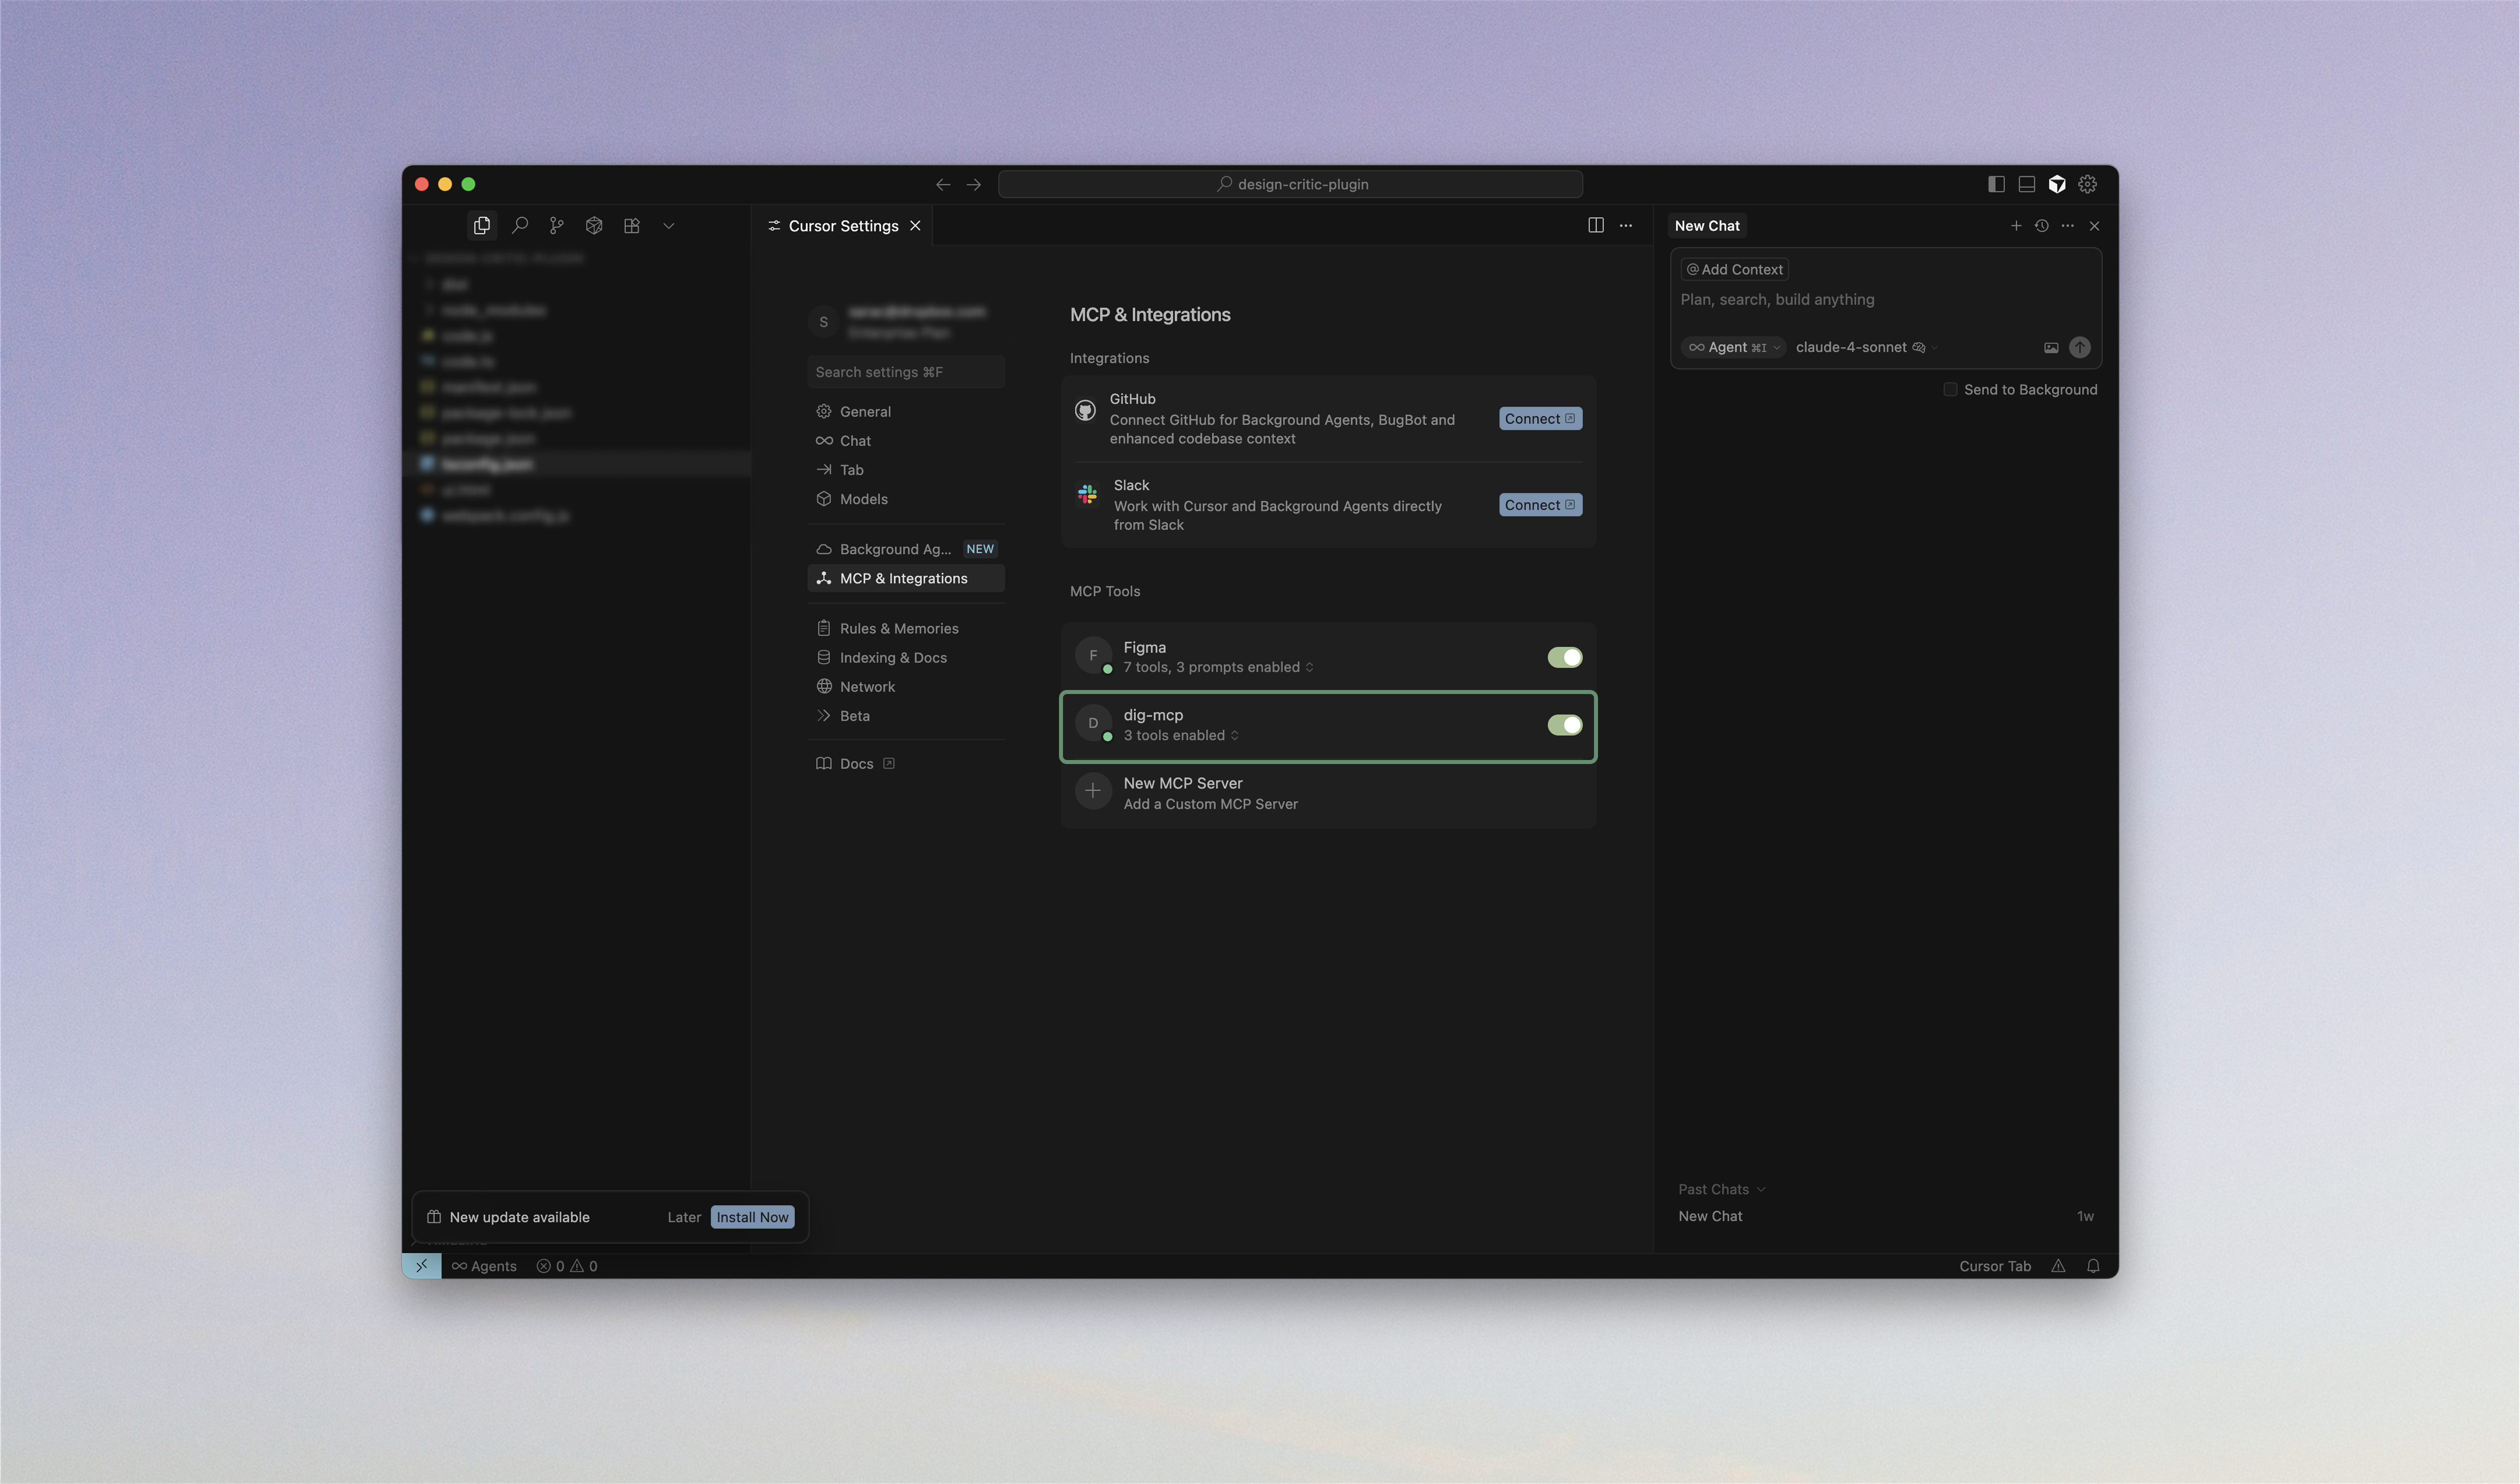Open the Source Control icon in the sidebar
The image size is (2520, 1484).
coord(557,226)
